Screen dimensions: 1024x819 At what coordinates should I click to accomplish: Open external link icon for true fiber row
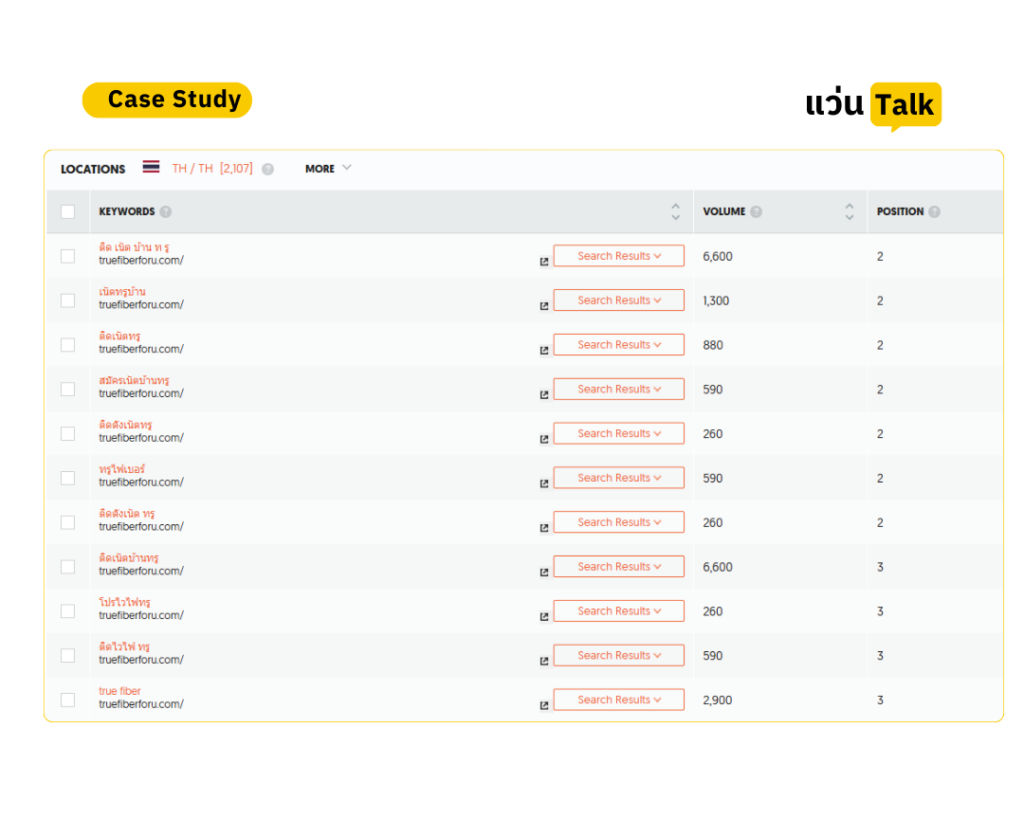point(544,706)
